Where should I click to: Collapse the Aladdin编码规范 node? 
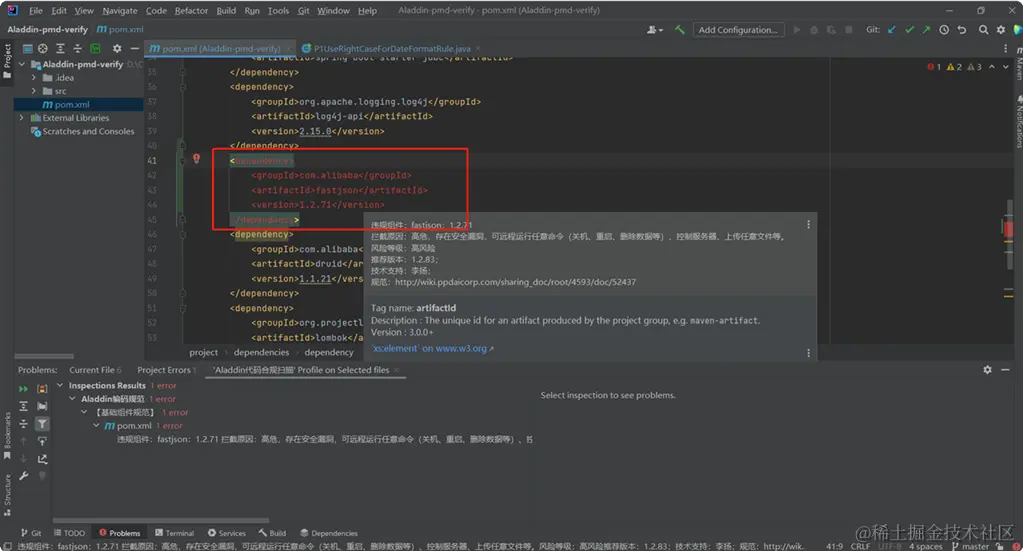pyautogui.click(x=72, y=399)
